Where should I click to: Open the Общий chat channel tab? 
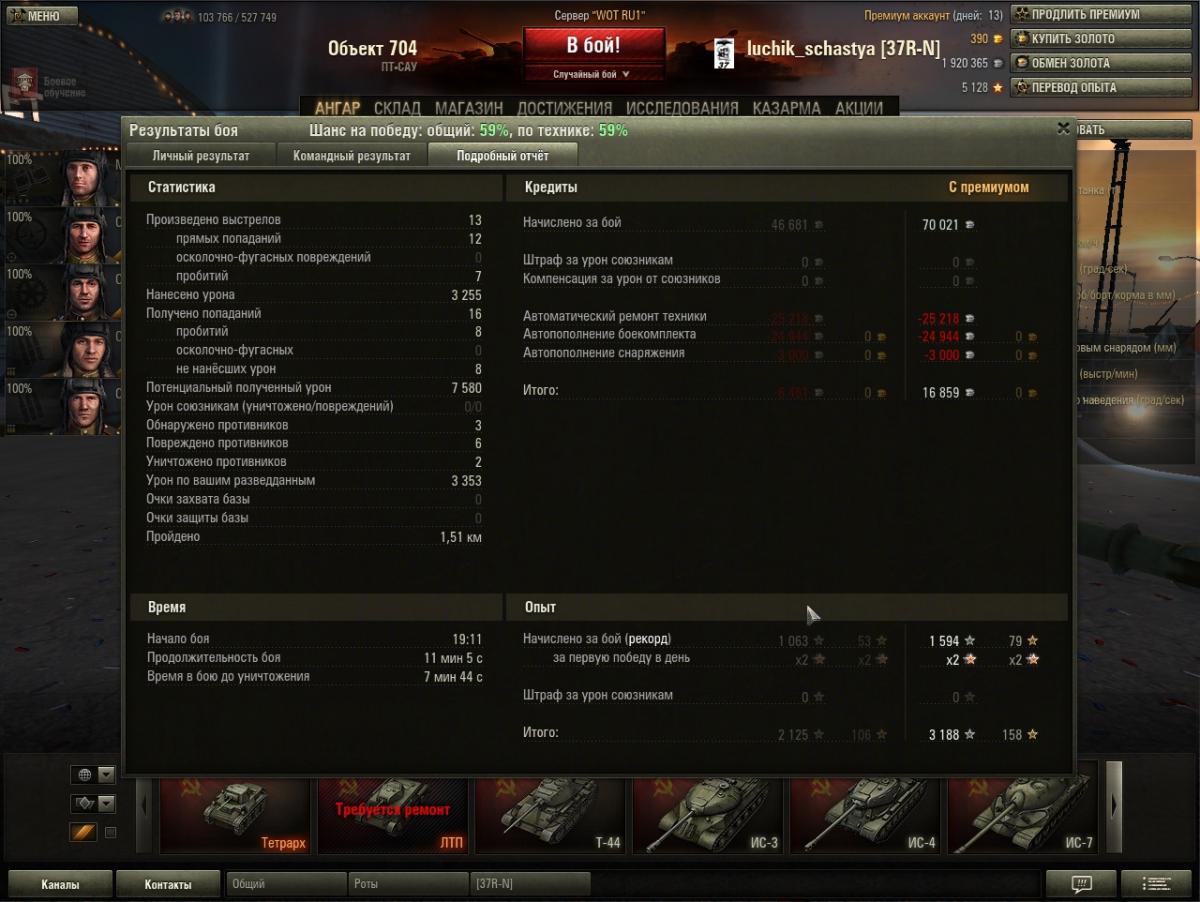point(285,884)
